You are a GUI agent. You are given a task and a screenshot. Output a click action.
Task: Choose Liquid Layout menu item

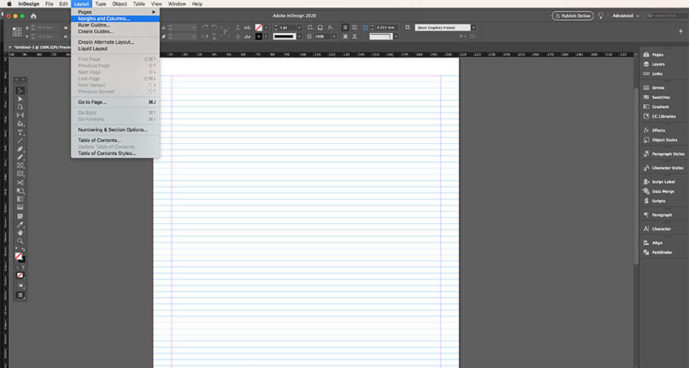click(115, 48)
